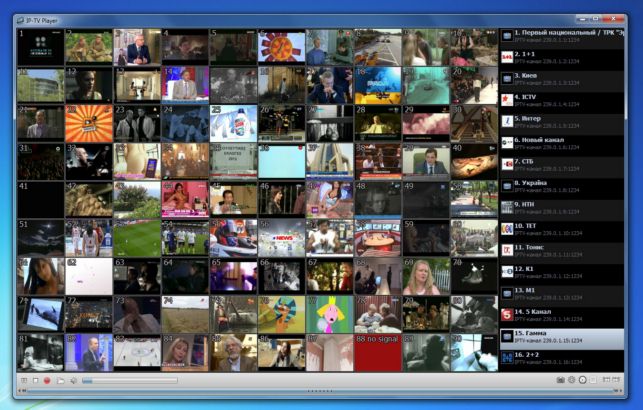Open thumbnail 65 with purple lights
The height and width of the screenshot is (410, 643).
click(x=233, y=276)
